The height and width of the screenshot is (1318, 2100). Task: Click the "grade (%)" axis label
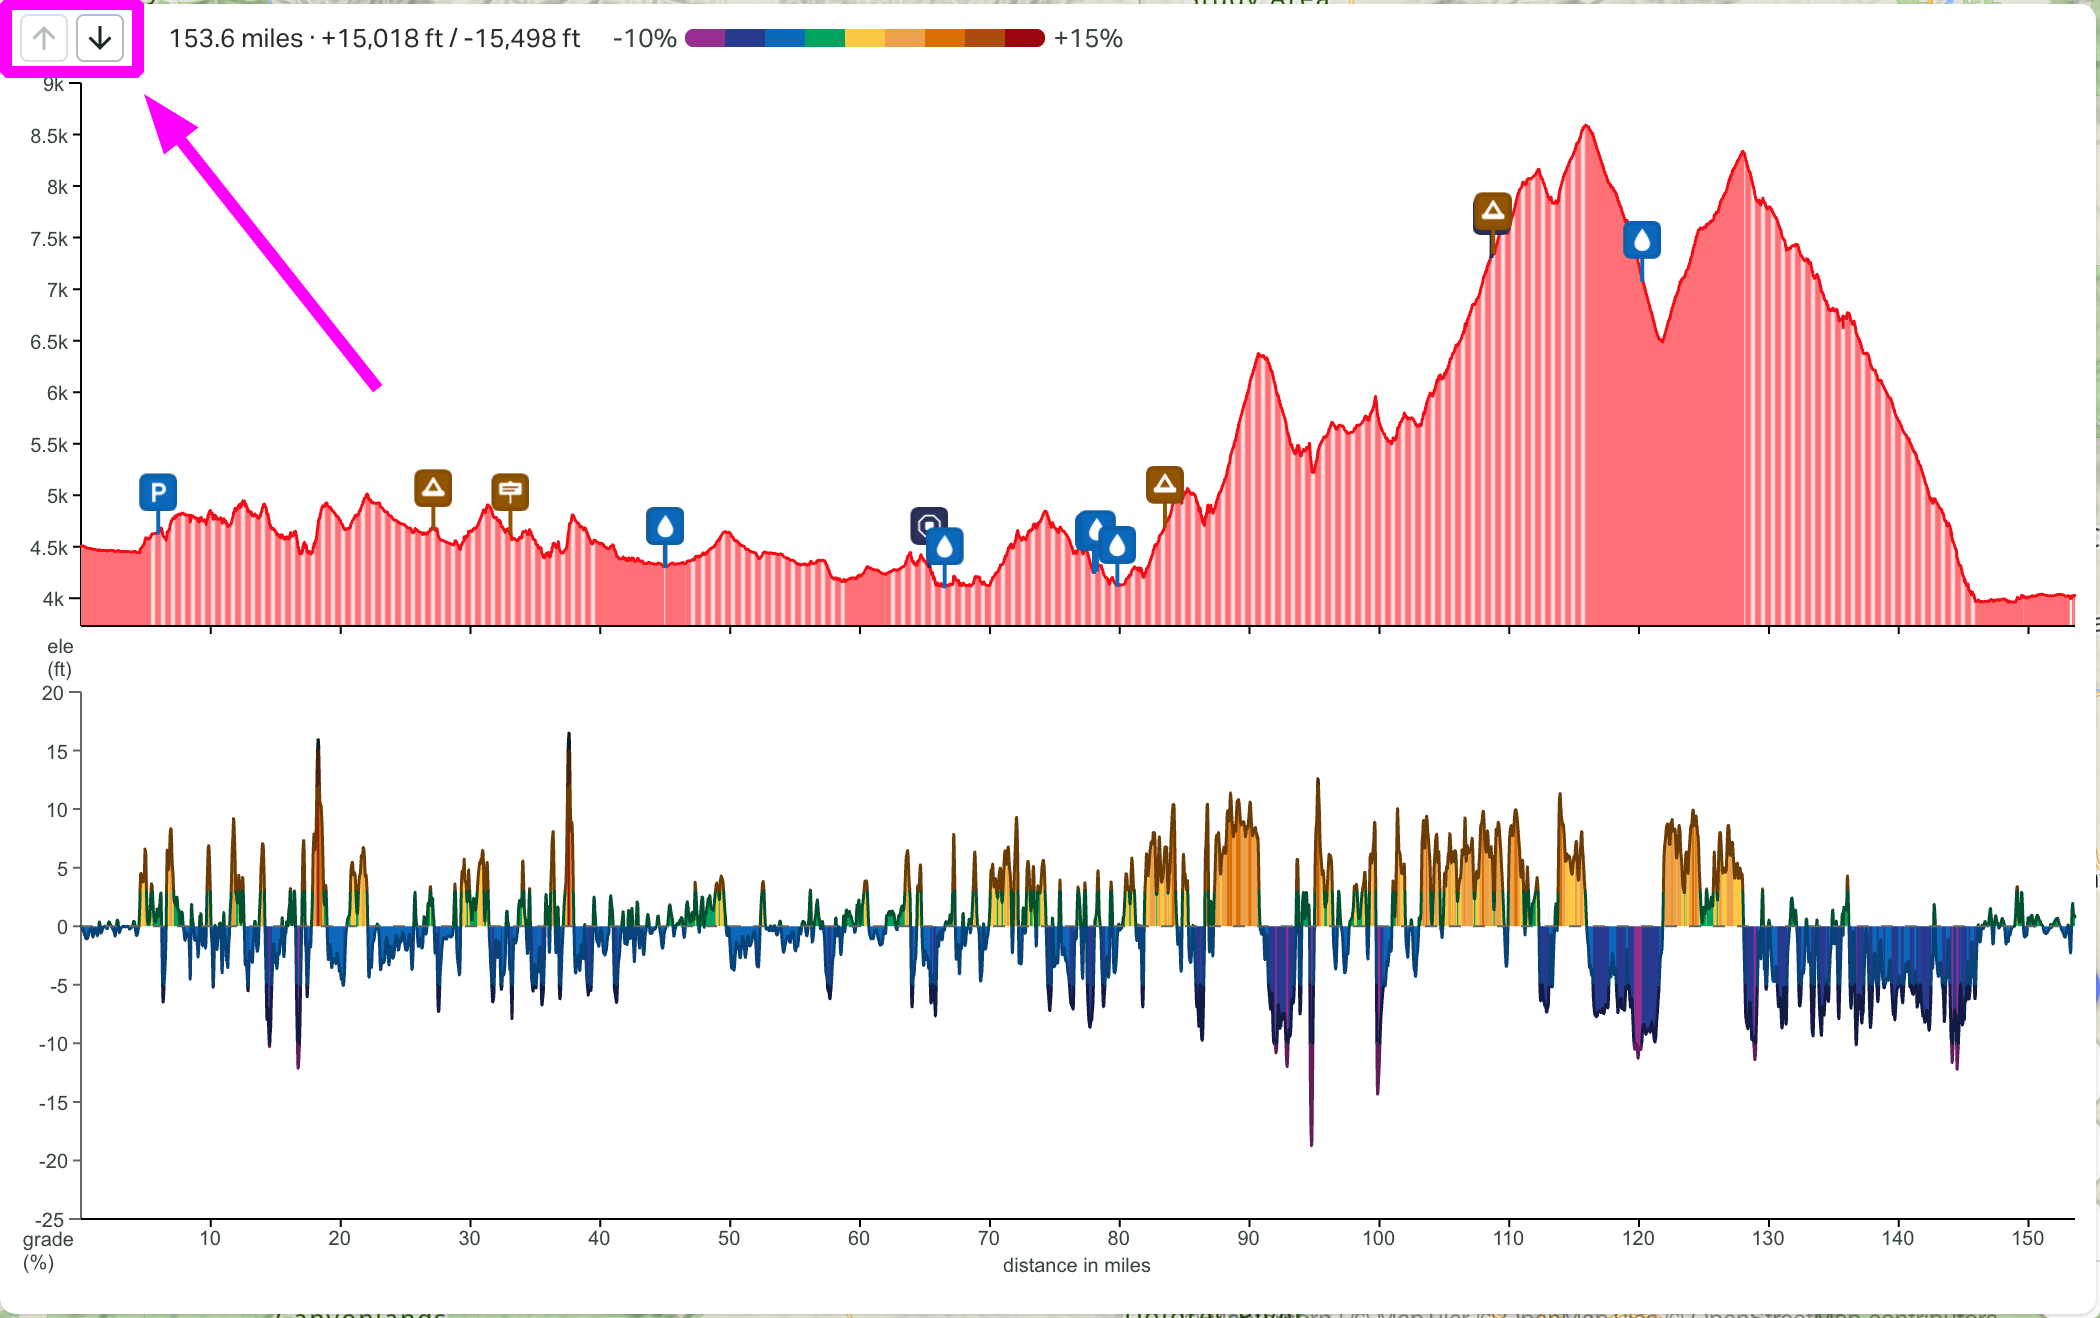(x=48, y=1251)
